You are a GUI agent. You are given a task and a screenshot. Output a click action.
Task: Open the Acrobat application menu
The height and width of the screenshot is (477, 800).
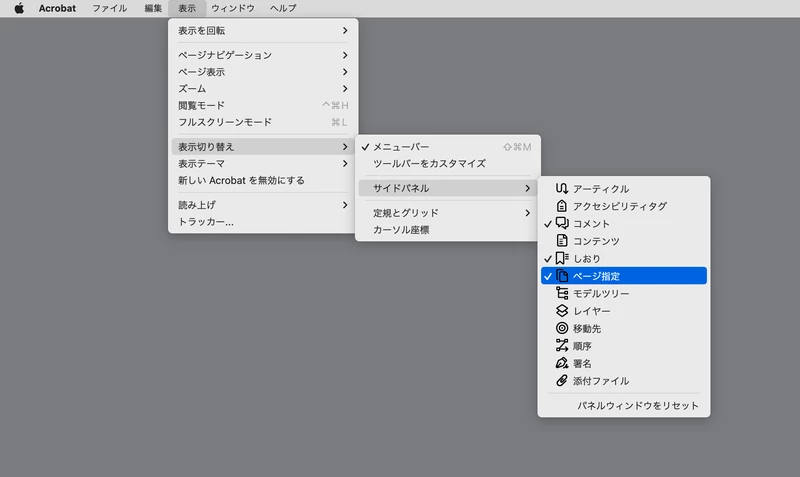57,8
